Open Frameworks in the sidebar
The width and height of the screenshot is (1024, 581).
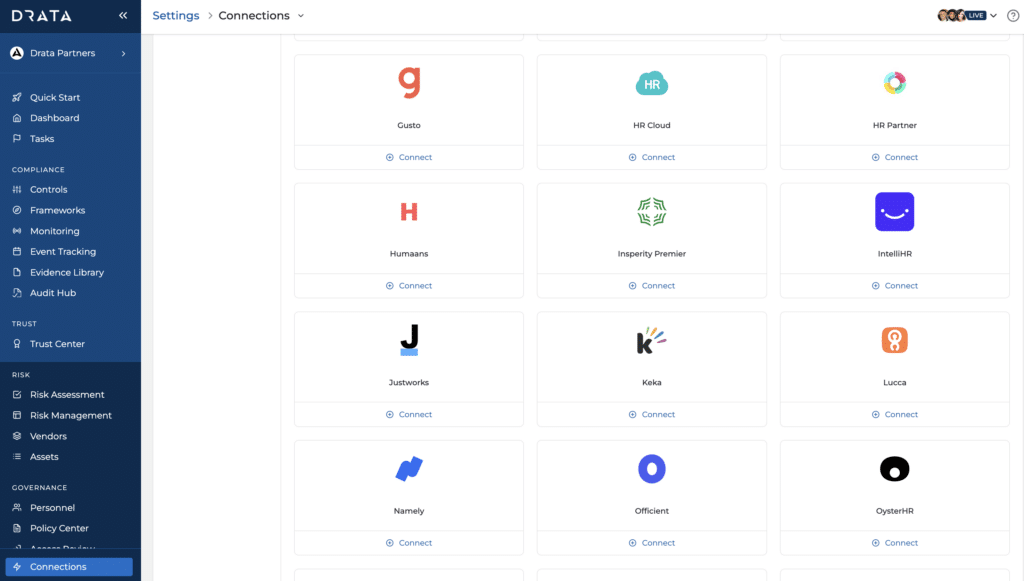[57, 210]
